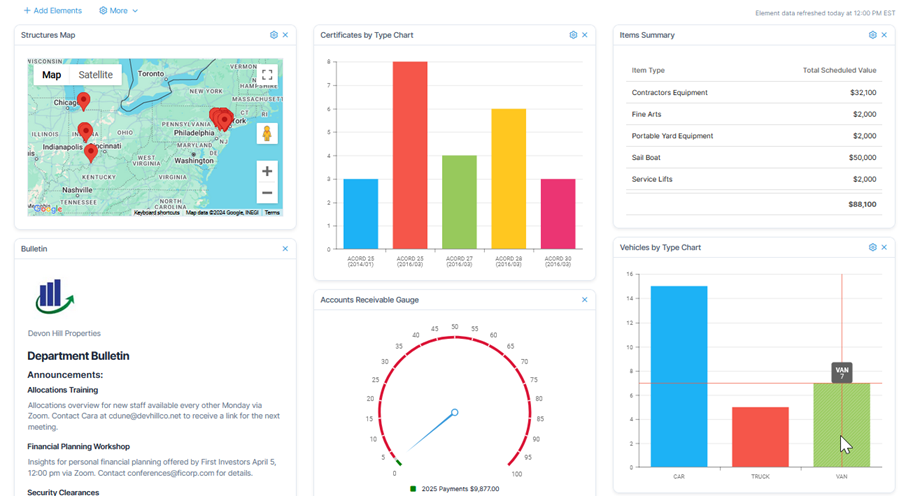The image size is (900, 497).
Task: Click the Chicago map pin marker
Action: coord(84,100)
